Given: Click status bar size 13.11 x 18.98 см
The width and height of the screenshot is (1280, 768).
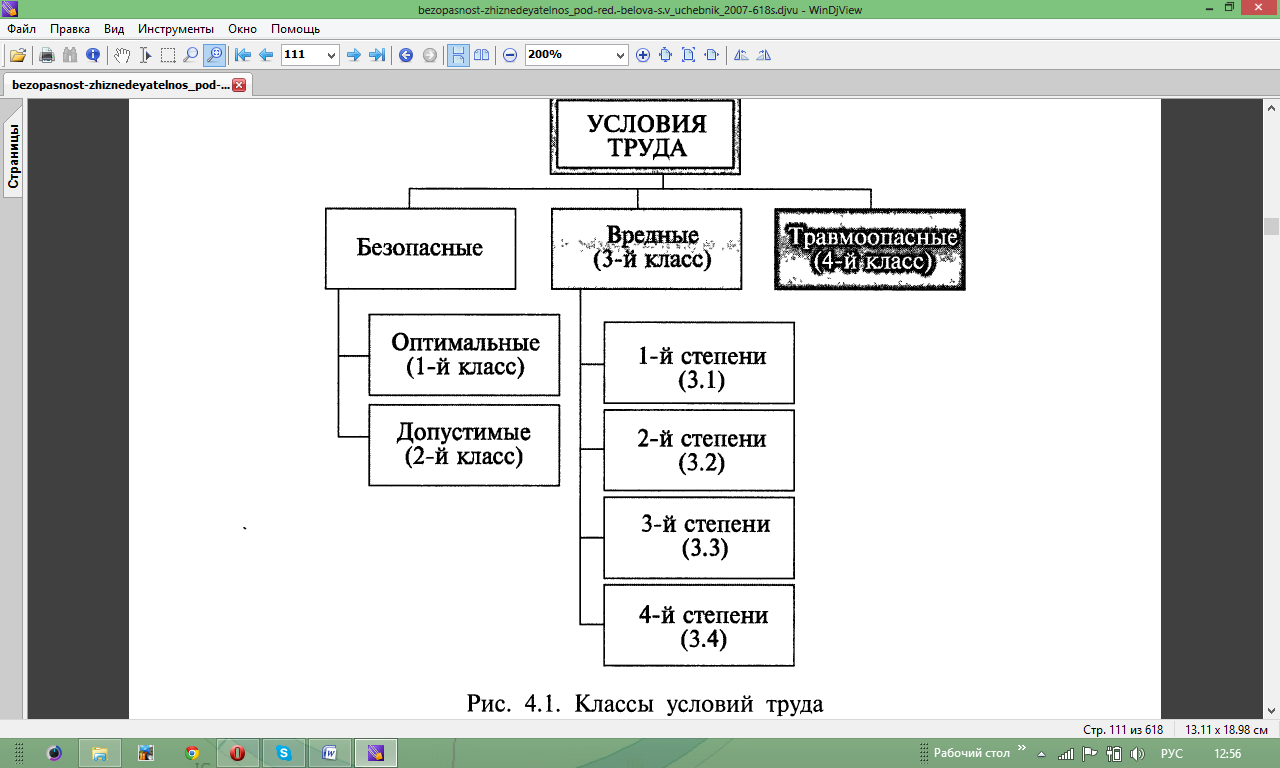Looking at the screenshot, I should click(x=1225, y=728).
